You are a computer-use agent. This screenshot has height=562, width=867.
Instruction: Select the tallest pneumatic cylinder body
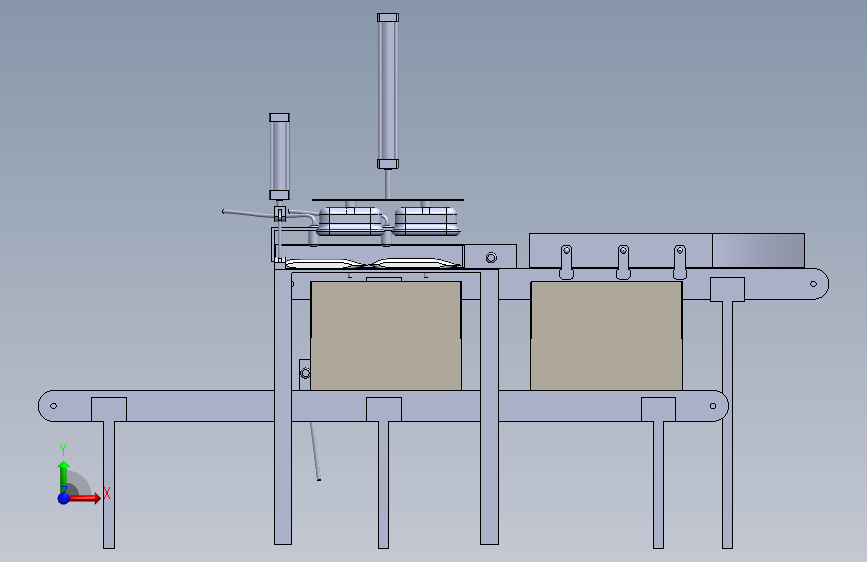[x=388, y=91]
